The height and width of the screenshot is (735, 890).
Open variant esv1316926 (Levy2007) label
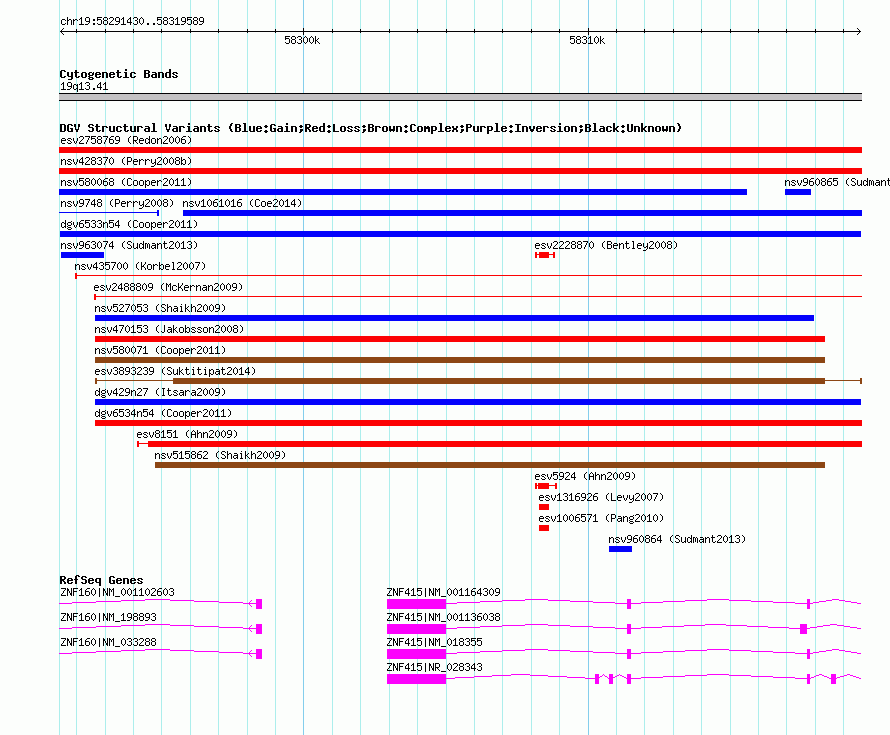pos(601,497)
